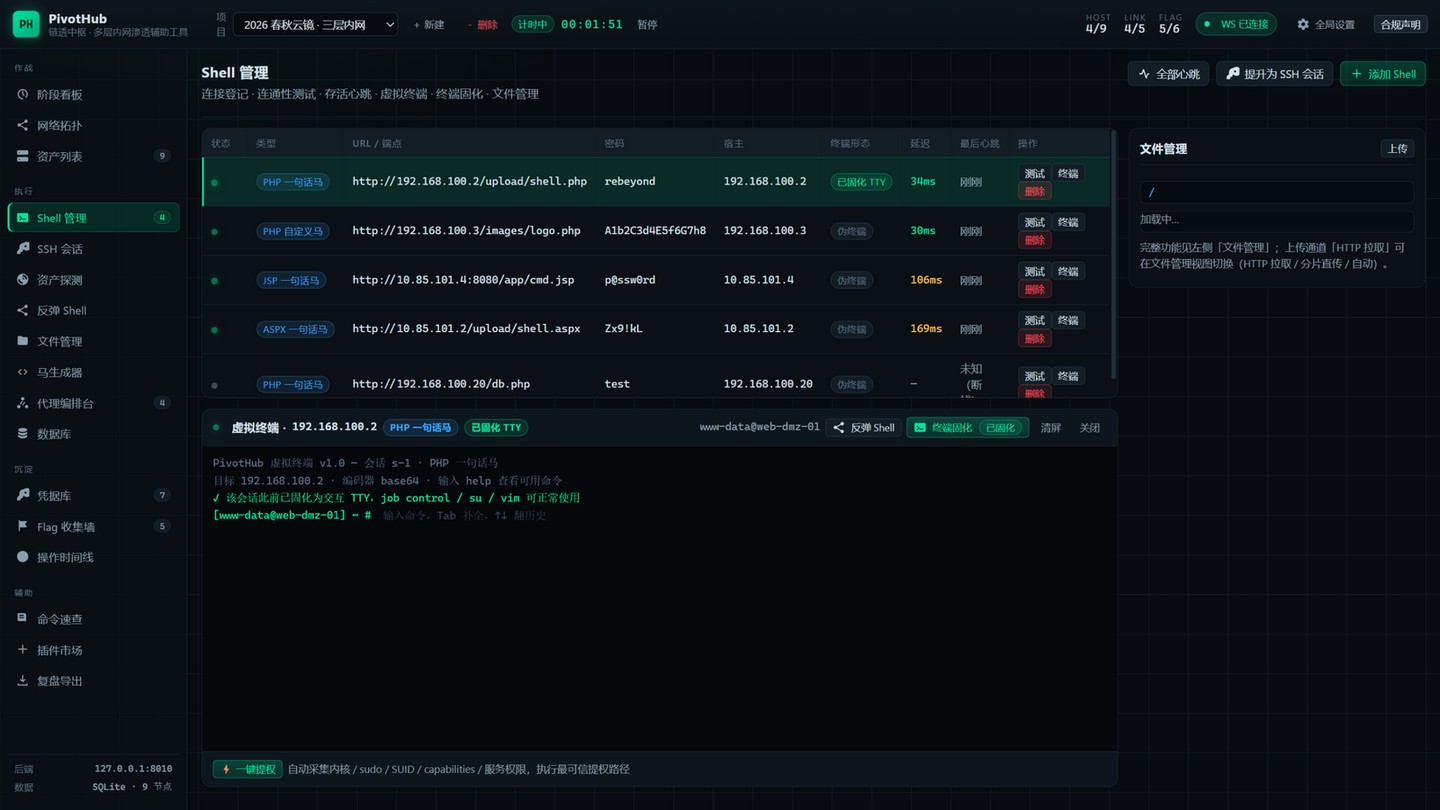Open 全局设置 gear icon
The width and height of the screenshot is (1440, 810).
click(x=1303, y=24)
